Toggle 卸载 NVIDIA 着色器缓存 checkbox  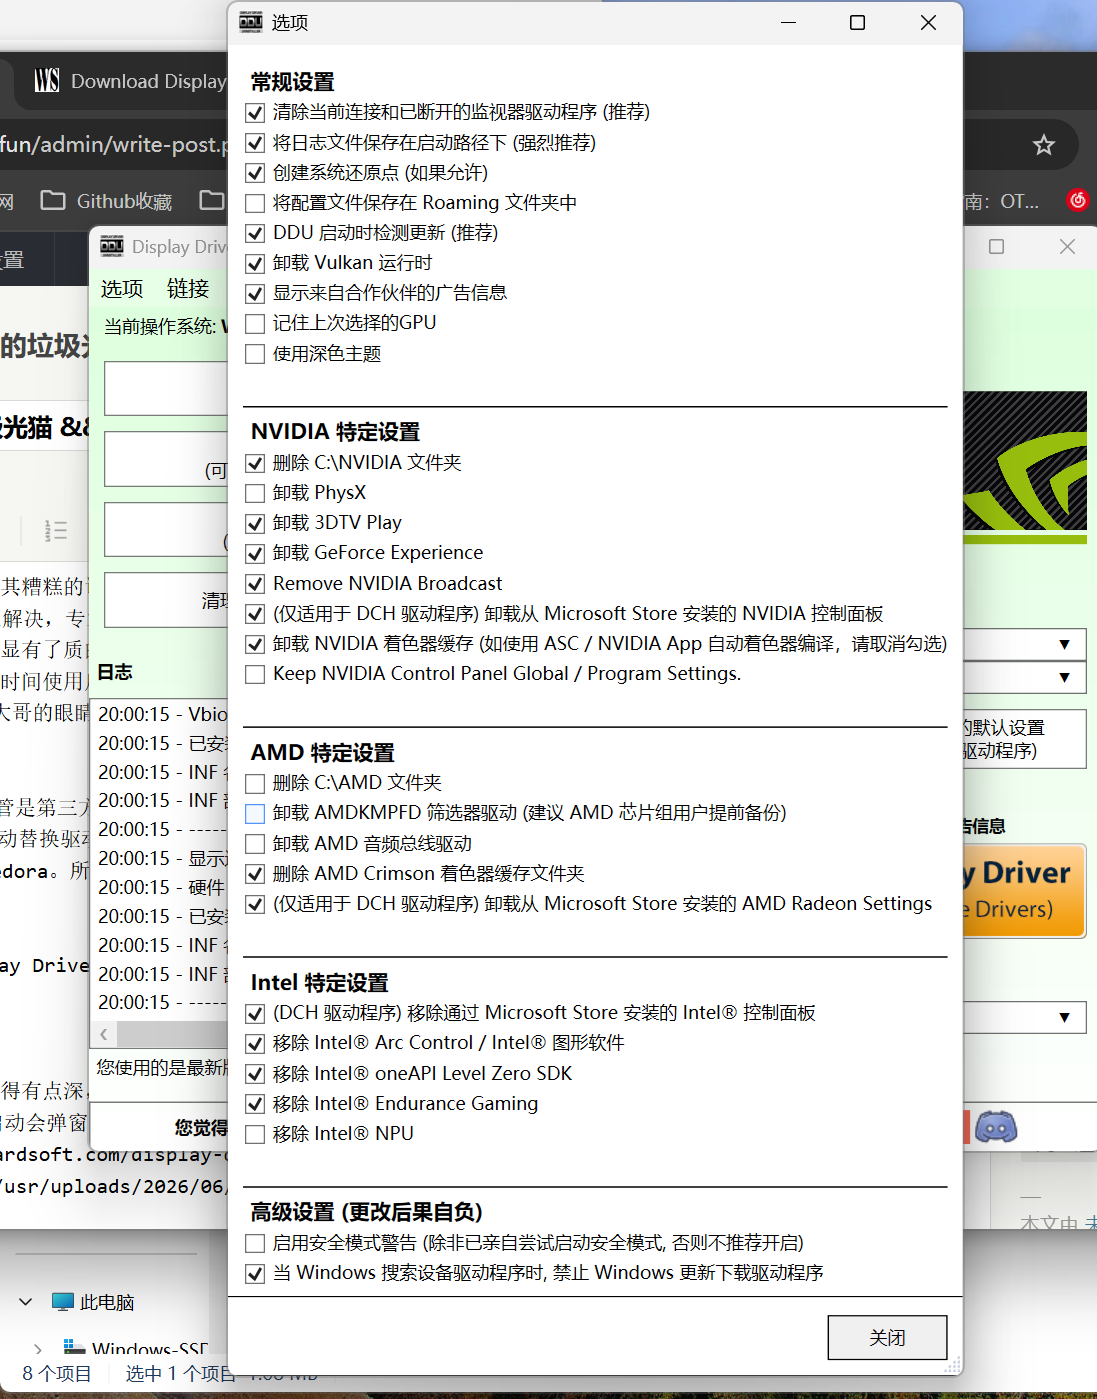[255, 644]
